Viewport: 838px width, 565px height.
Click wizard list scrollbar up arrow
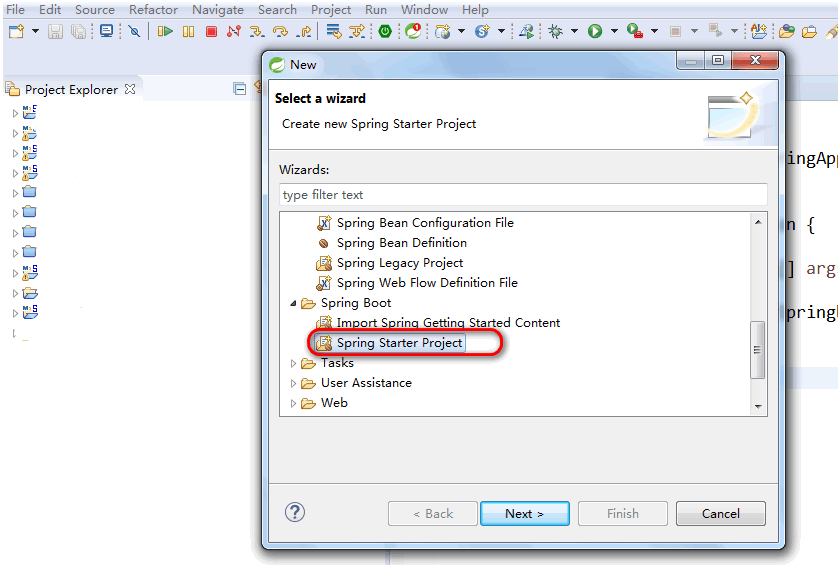[x=758, y=222]
